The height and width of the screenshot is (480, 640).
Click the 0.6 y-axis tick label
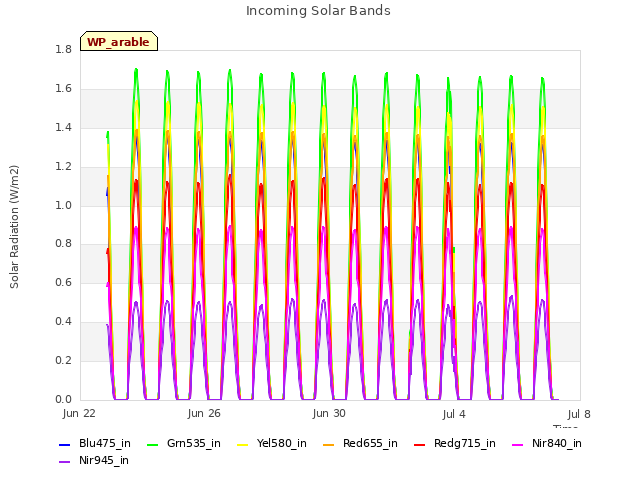[63, 282]
